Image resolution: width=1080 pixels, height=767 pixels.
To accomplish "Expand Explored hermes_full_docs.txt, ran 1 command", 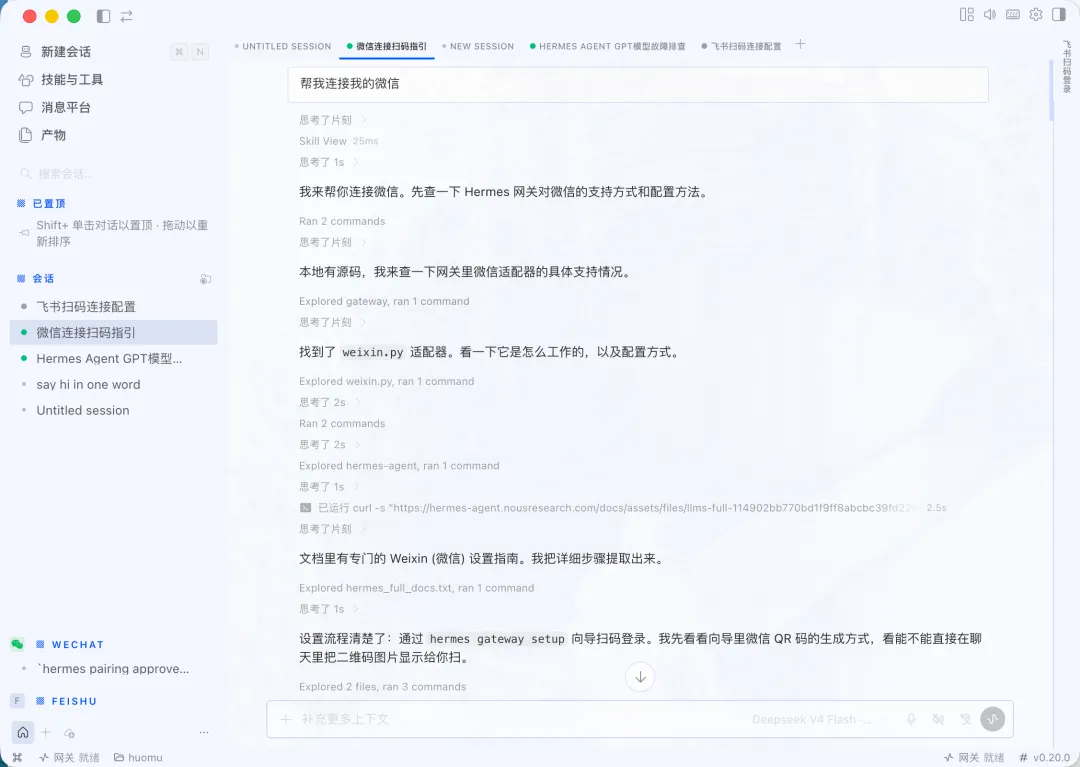I will pos(416,588).
